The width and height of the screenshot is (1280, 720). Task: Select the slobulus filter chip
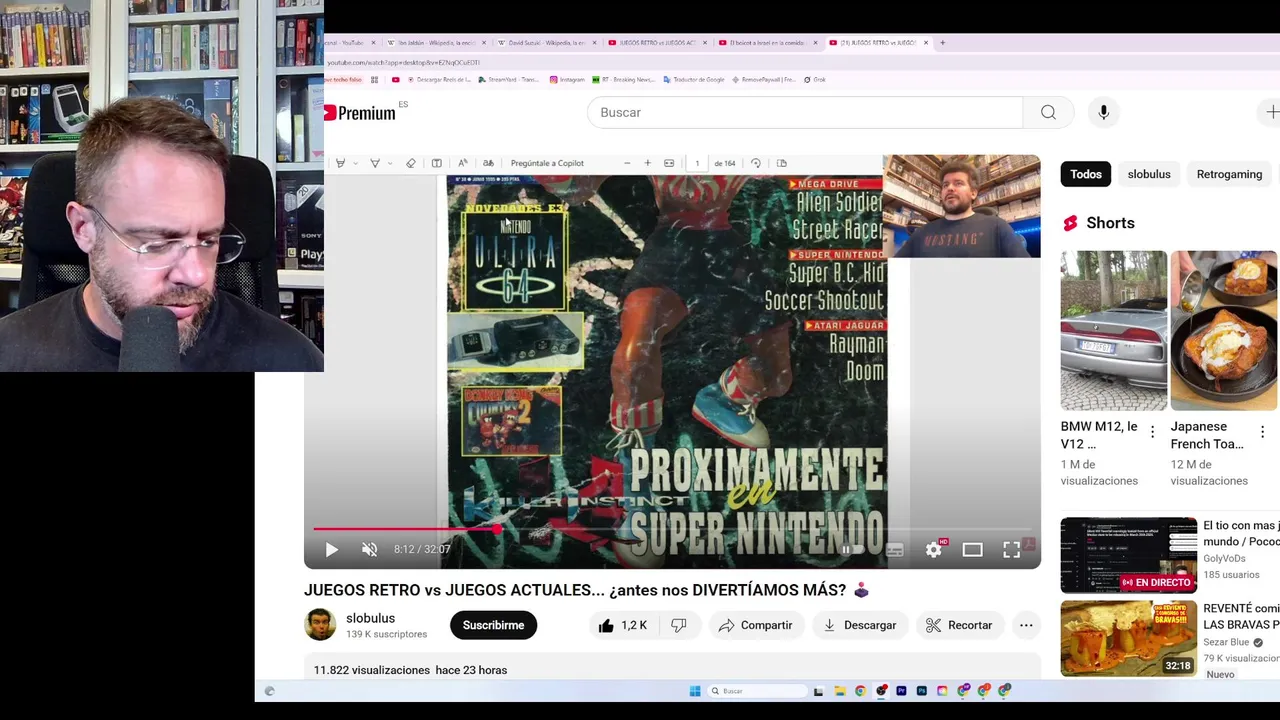pyautogui.click(x=1149, y=174)
